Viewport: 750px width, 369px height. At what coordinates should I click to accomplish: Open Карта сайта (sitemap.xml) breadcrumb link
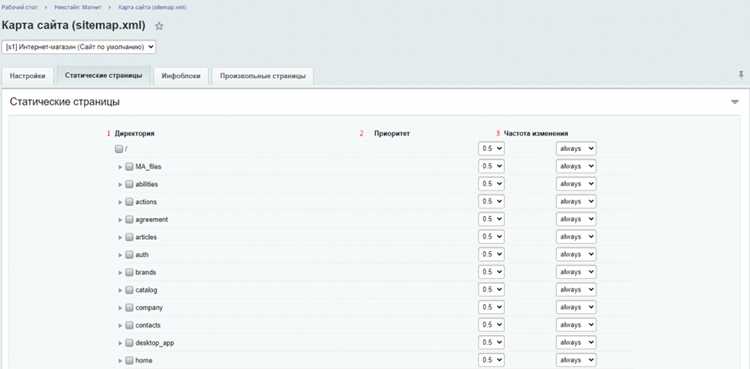[152, 8]
